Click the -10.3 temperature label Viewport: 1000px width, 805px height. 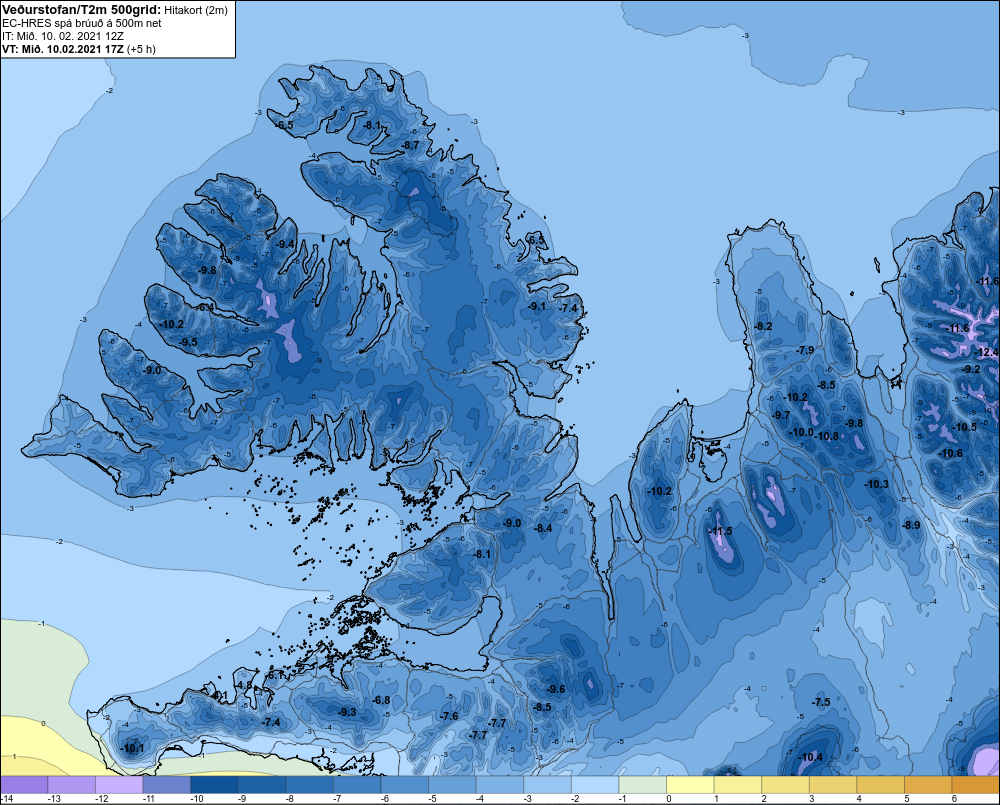click(x=876, y=484)
